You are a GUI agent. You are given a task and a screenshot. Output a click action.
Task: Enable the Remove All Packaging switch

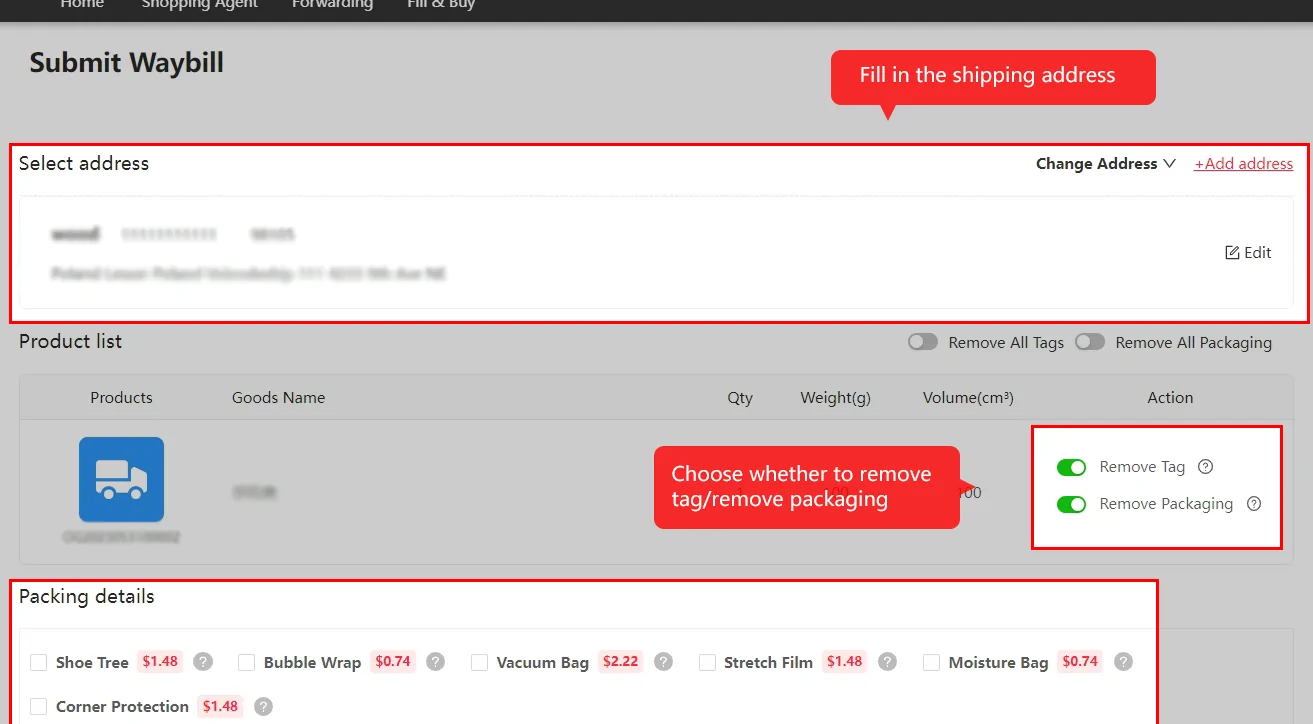tap(1090, 342)
